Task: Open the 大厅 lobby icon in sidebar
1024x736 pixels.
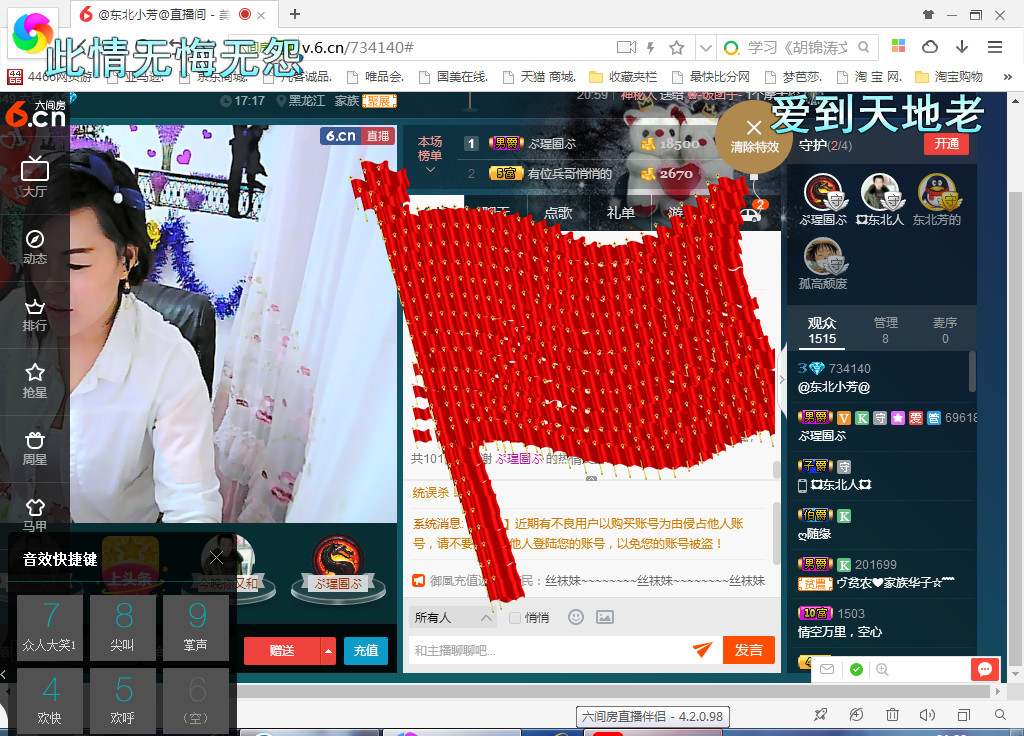Action: pos(35,176)
